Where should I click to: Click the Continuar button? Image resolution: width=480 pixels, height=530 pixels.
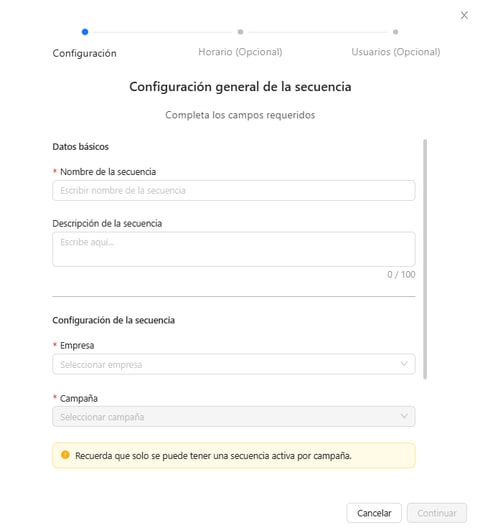pyautogui.click(x=437, y=513)
